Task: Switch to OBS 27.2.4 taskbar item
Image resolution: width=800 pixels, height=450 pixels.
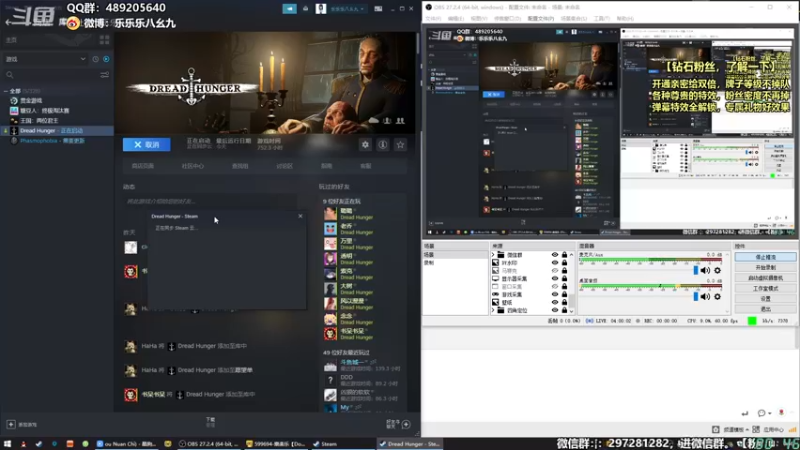Action: pos(209,444)
